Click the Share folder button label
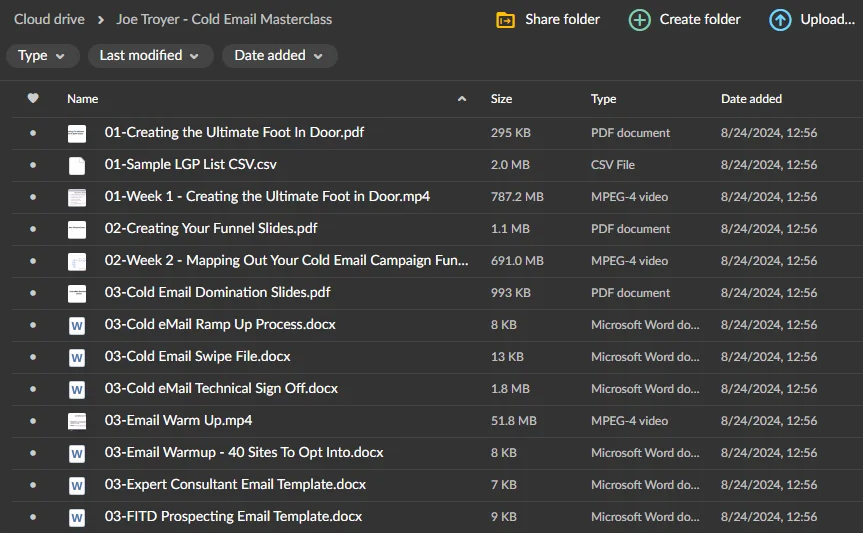This screenshot has width=863, height=533. [562, 19]
